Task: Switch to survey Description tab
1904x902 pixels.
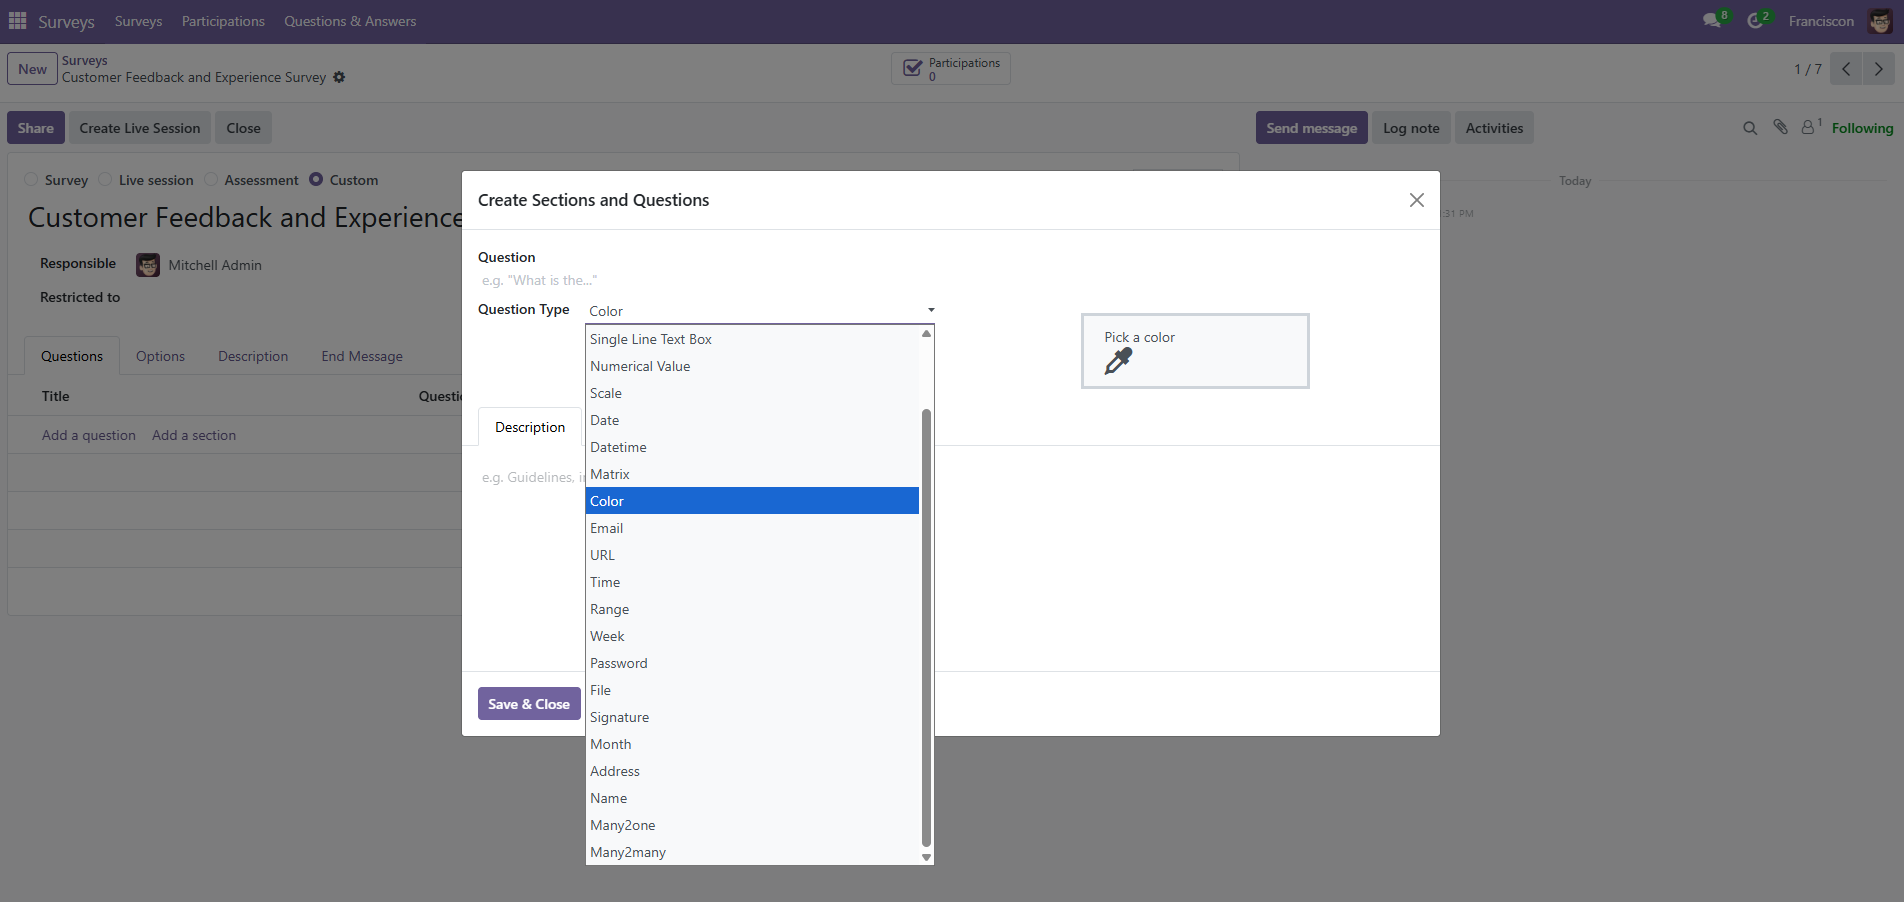Action: coord(253,356)
